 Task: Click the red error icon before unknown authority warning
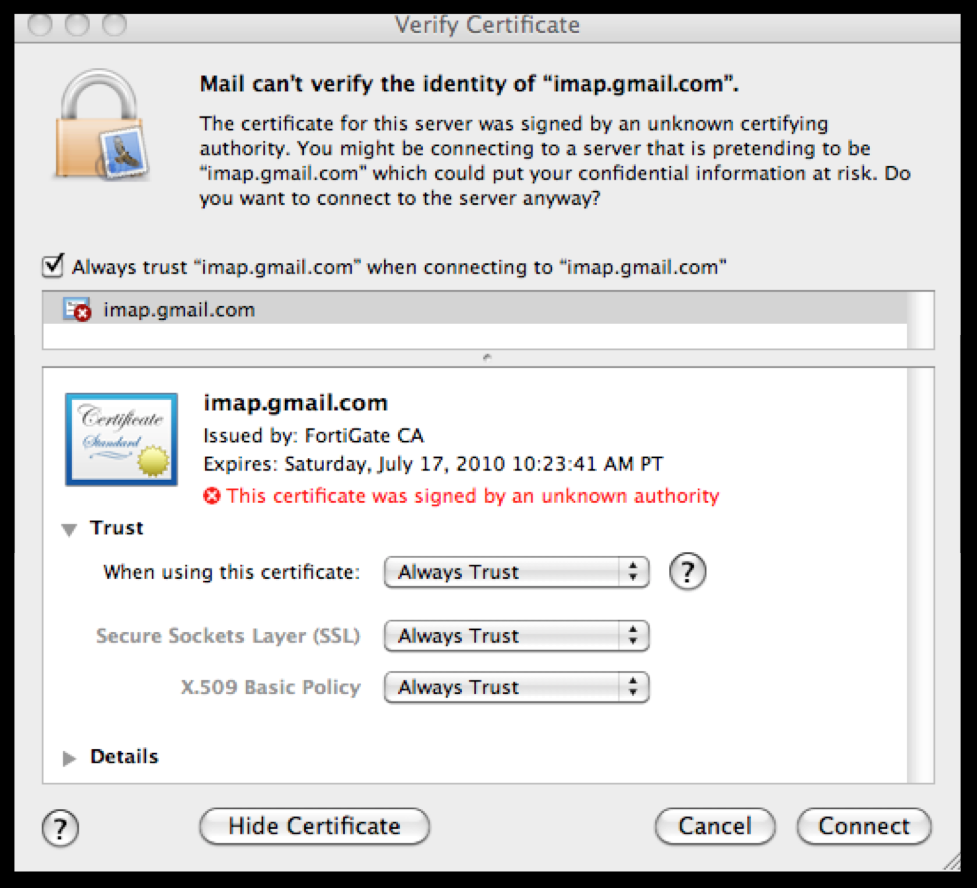tap(212, 496)
